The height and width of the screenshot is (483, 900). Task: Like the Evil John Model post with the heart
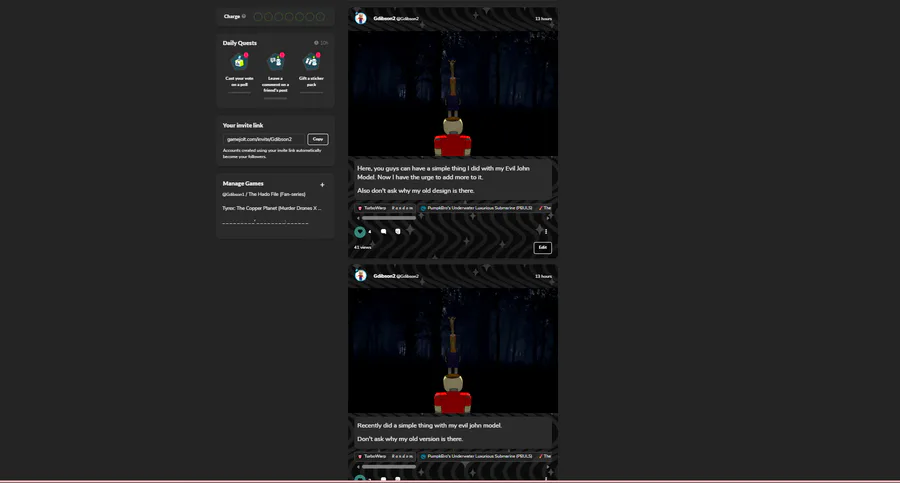point(360,231)
